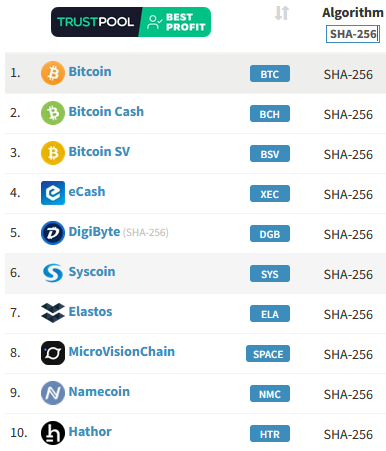Click the MicroVisionChain black icon
386x451 pixels.
point(53,353)
